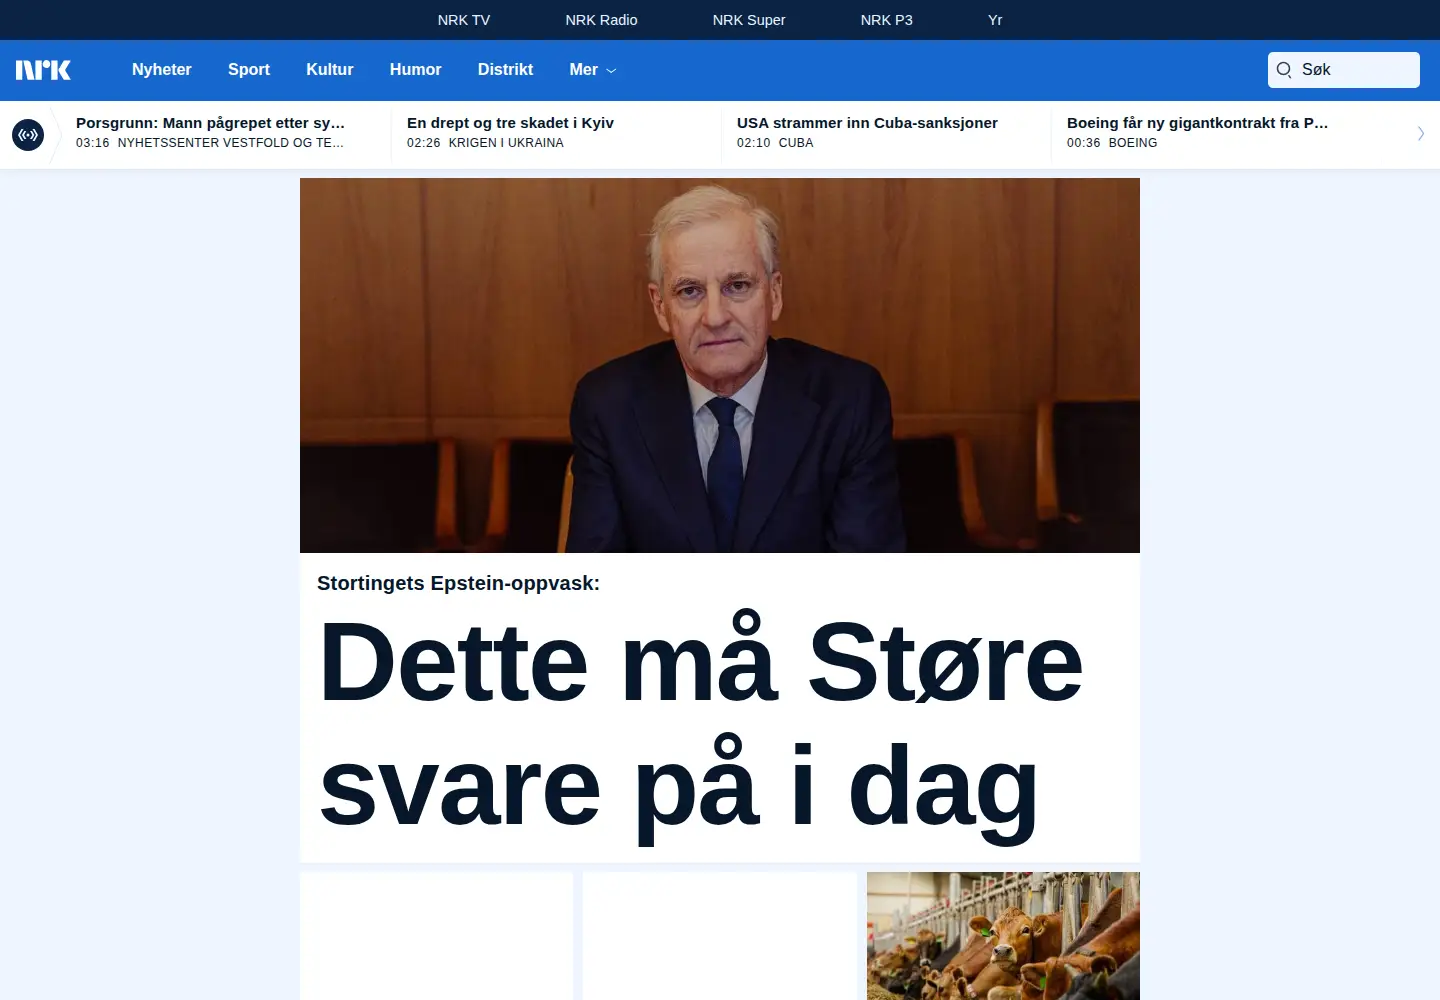Click the photo of man in suit

tap(720, 365)
